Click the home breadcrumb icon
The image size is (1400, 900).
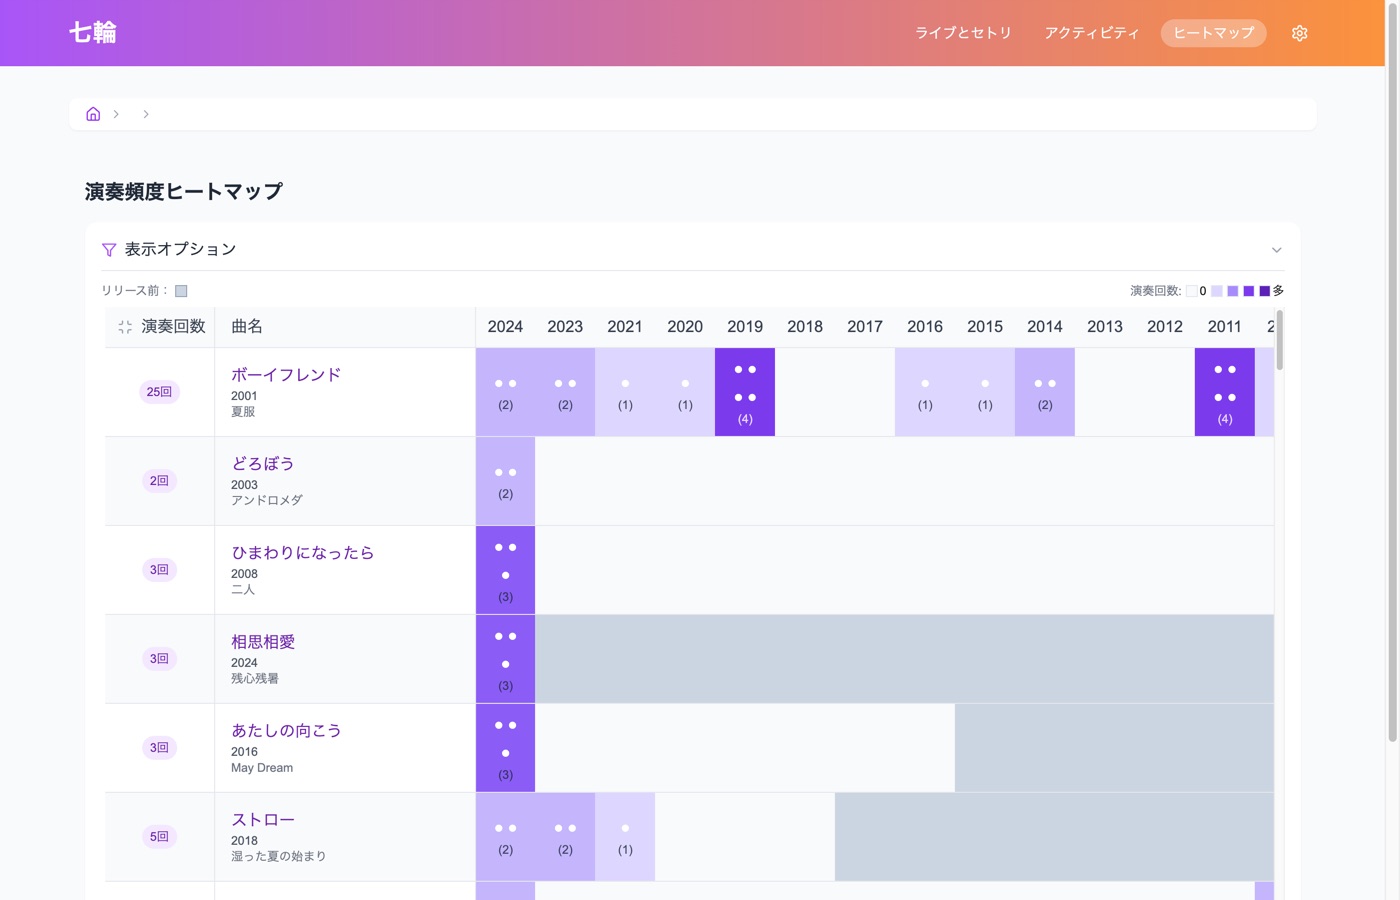(x=93, y=114)
